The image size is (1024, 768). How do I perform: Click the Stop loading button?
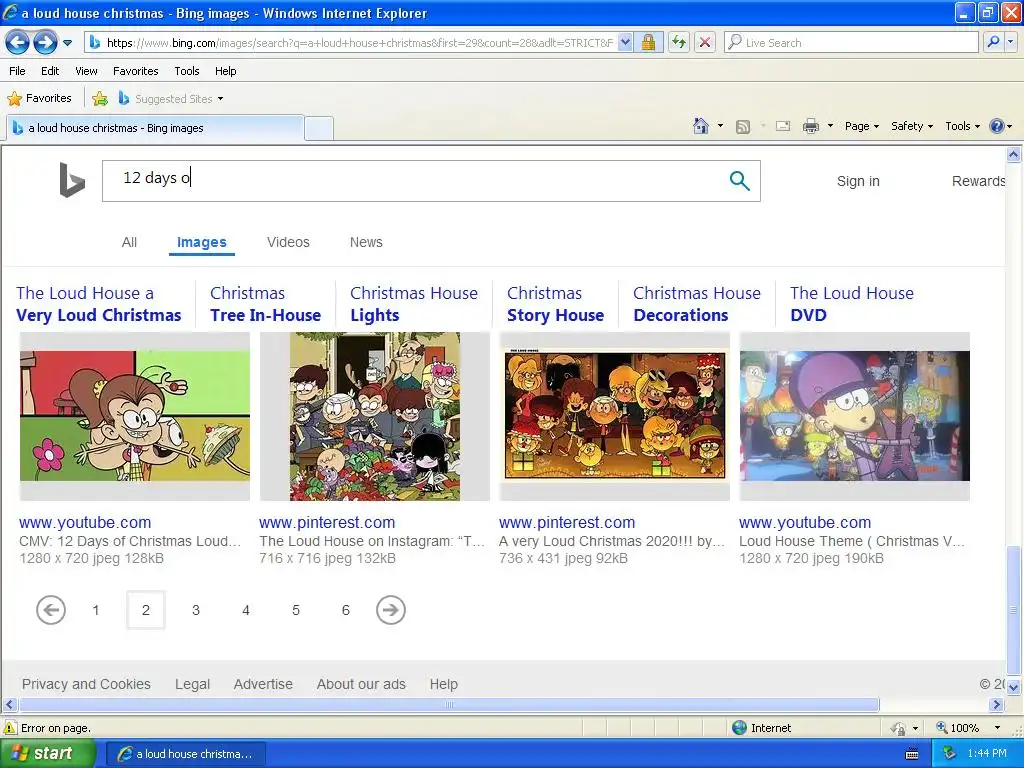coord(705,43)
